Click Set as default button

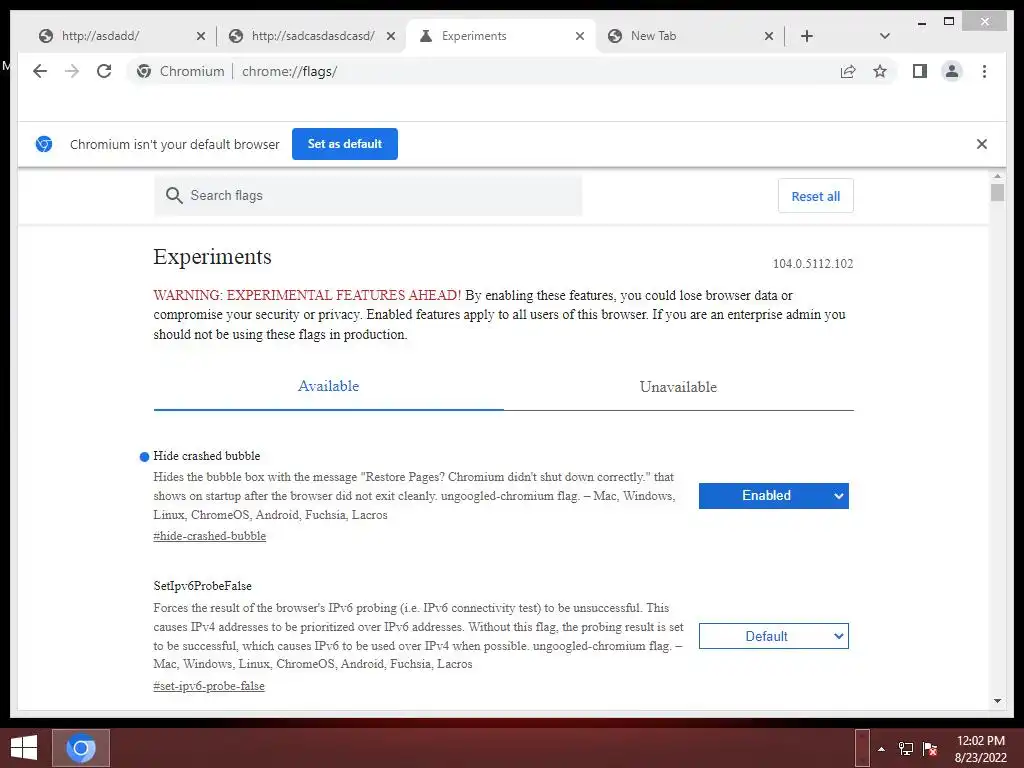tap(345, 144)
